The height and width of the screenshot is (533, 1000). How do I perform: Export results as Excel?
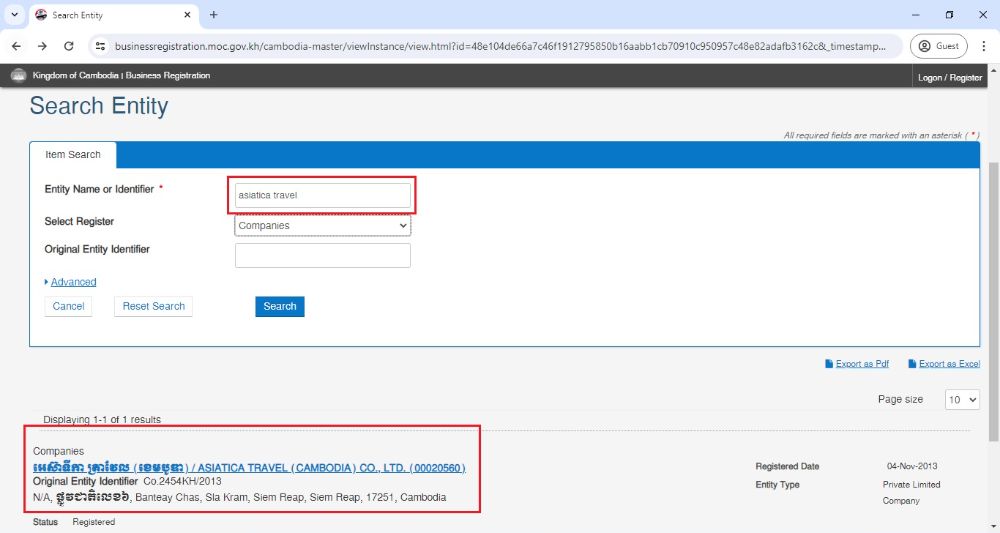pos(949,363)
